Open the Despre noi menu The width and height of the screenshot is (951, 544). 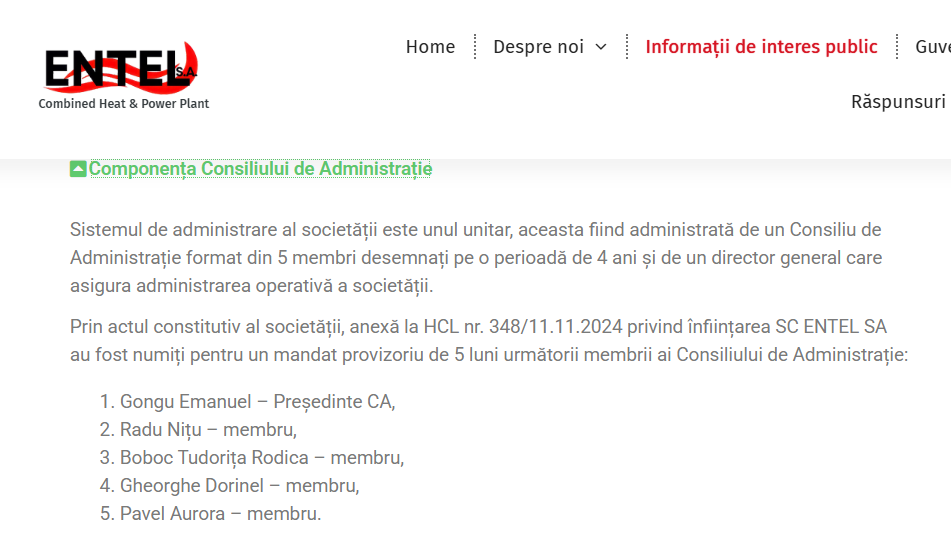539,47
